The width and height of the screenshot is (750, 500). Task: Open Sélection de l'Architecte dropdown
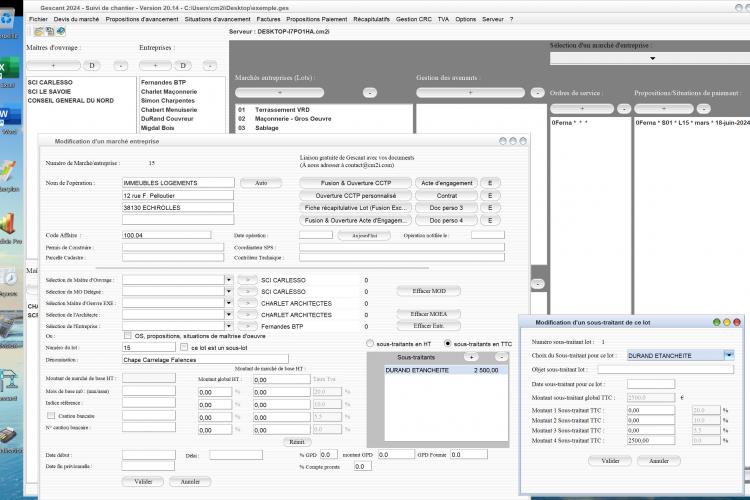[x=229, y=314]
